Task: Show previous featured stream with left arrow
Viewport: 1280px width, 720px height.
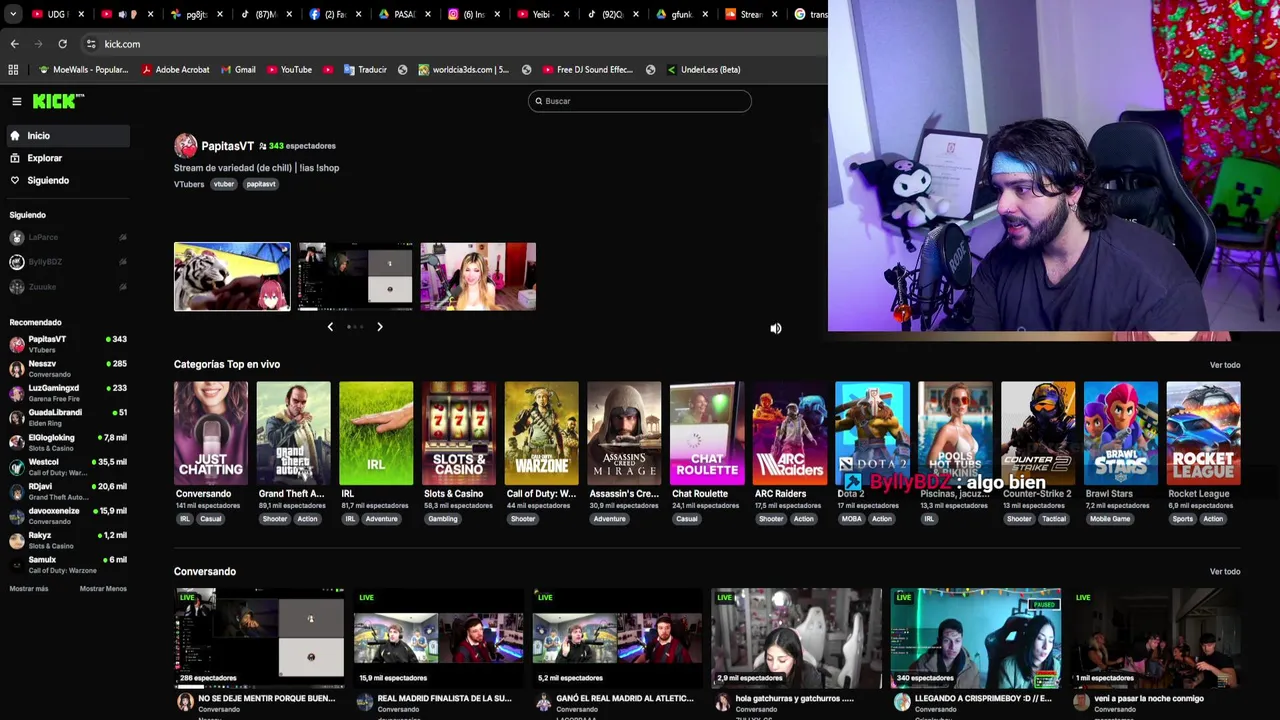Action: pos(330,327)
